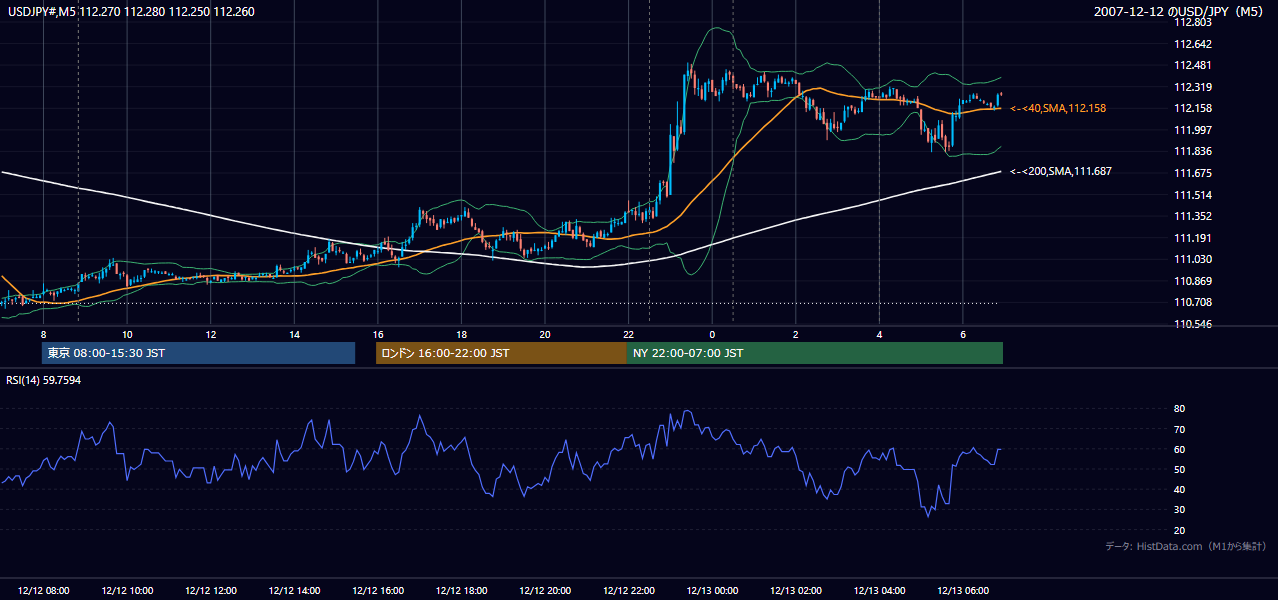Image resolution: width=1278 pixels, height=600 pixels.
Task: Click hour label 0 under the price chart
Action: (x=712, y=333)
